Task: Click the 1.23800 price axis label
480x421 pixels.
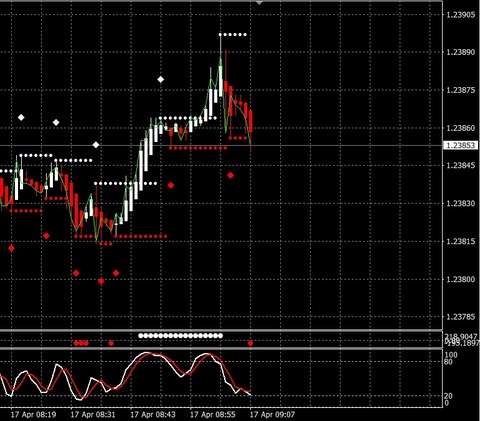Action: 461,279
